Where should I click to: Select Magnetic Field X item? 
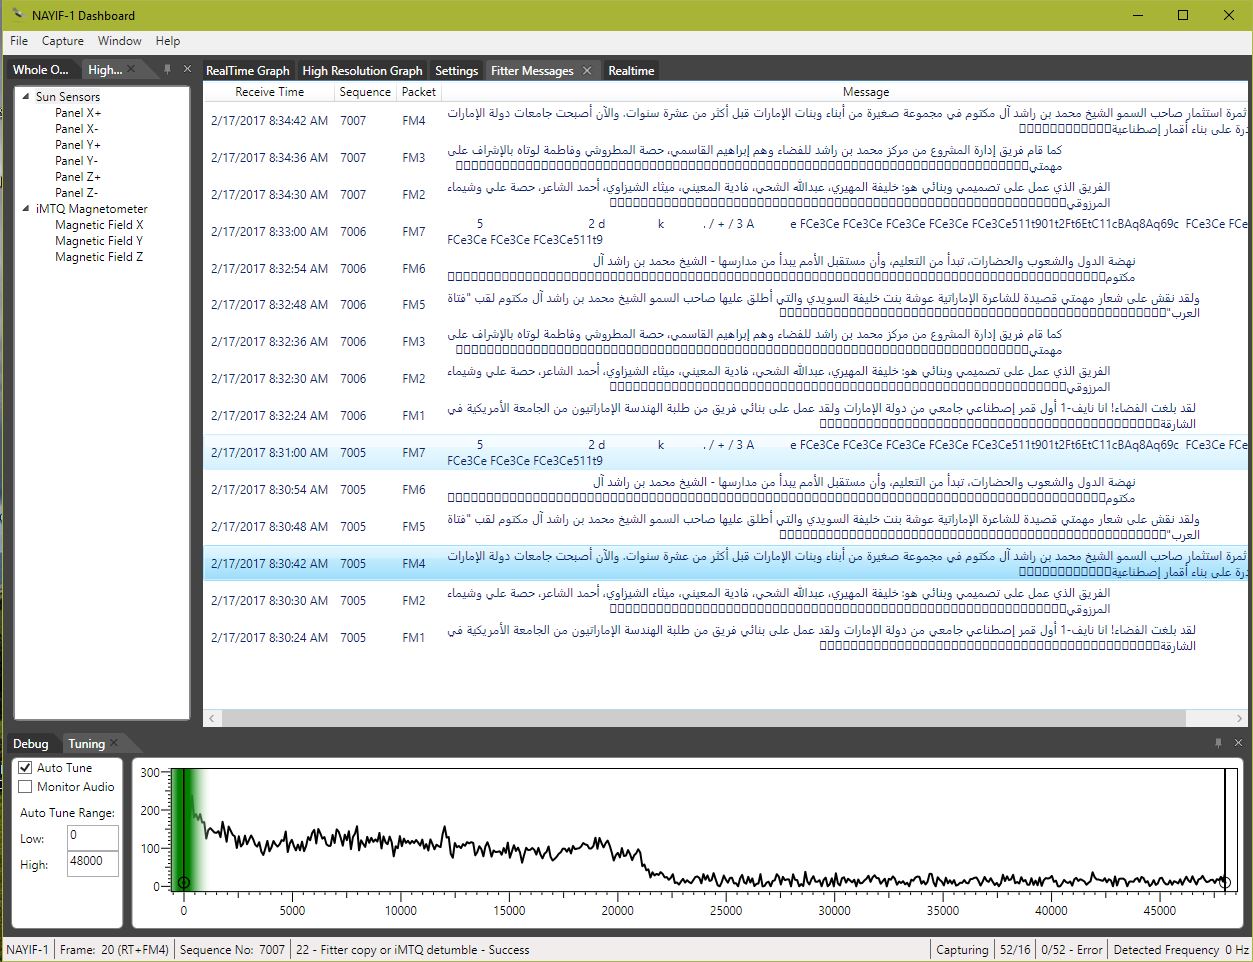[x=99, y=225]
